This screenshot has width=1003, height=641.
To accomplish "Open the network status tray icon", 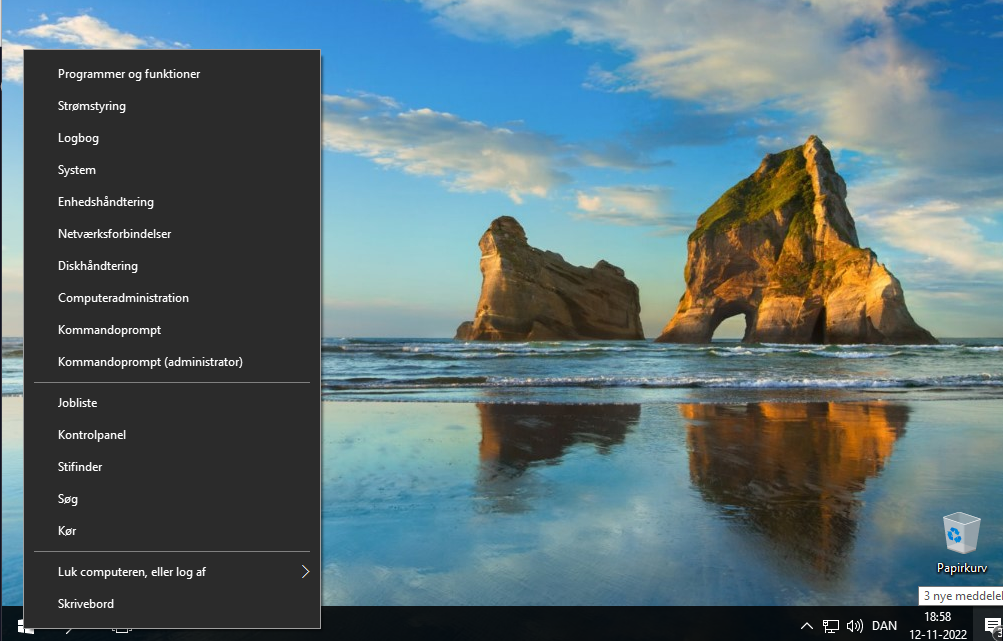I will (830, 626).
